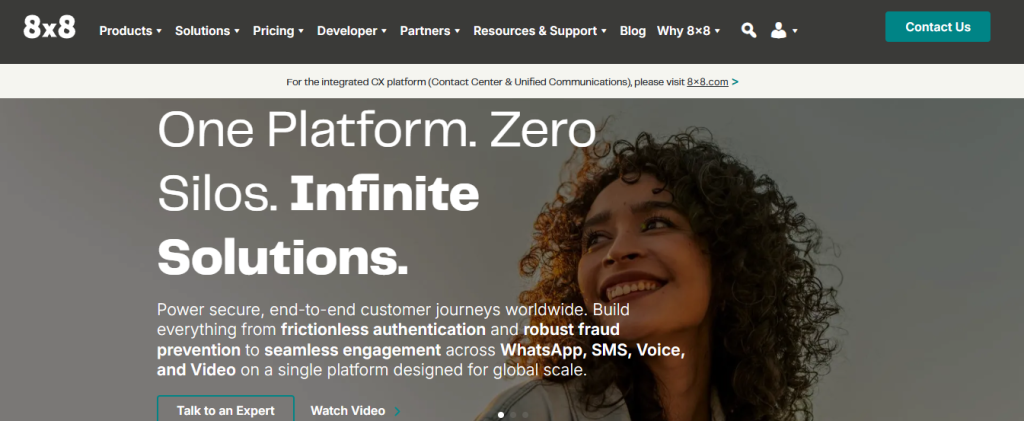Expand the Partners menu
The image size is (1024, 421).
pos(430,31)
